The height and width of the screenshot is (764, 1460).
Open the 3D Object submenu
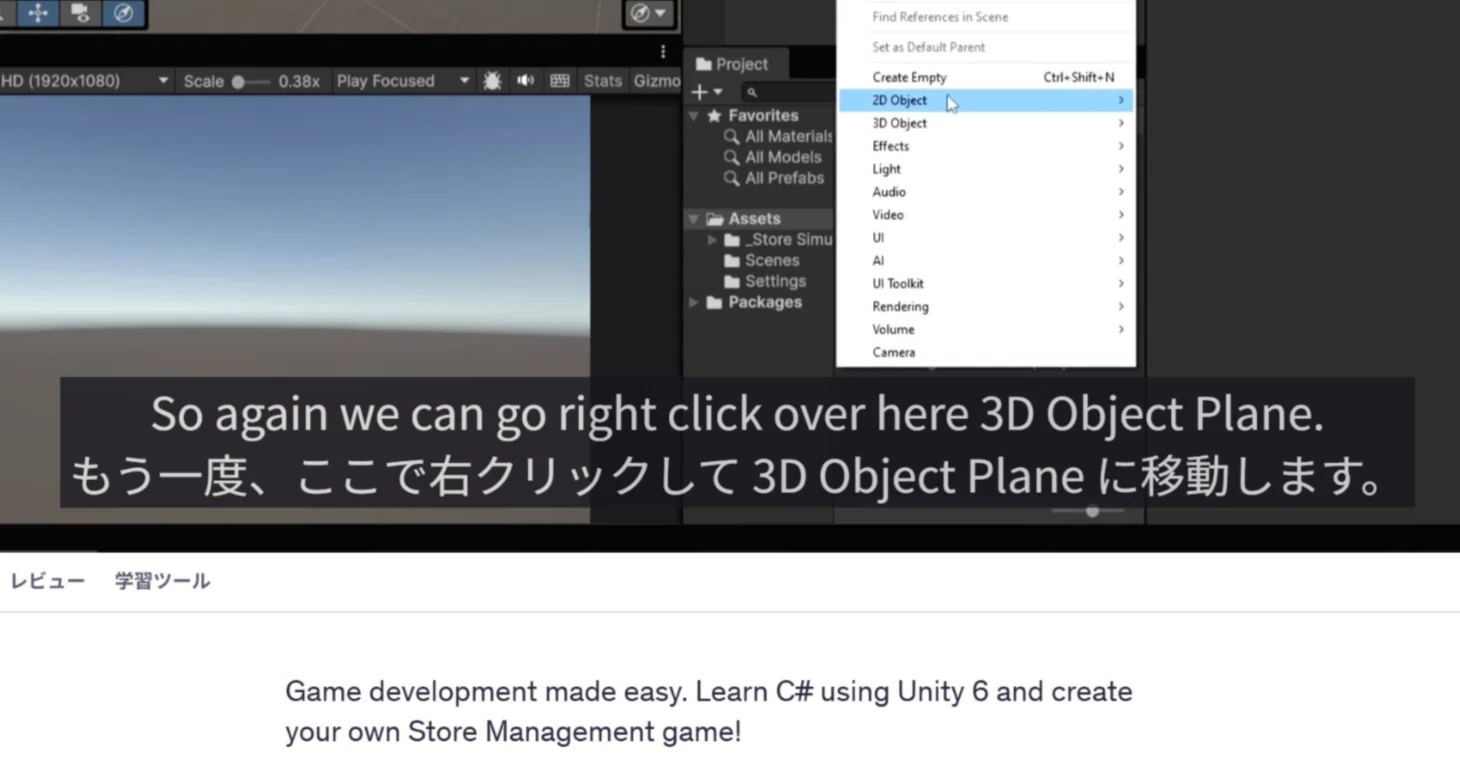click(986, 123)
